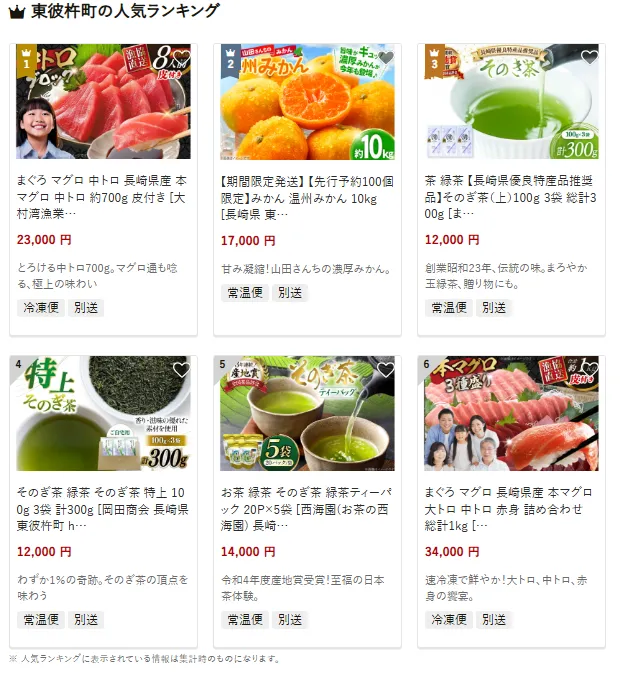Viewport: 634px width, 681px height.
Task: Click the rank 3 crown badge
Action: pyautogui.click(x=434, y=60)
